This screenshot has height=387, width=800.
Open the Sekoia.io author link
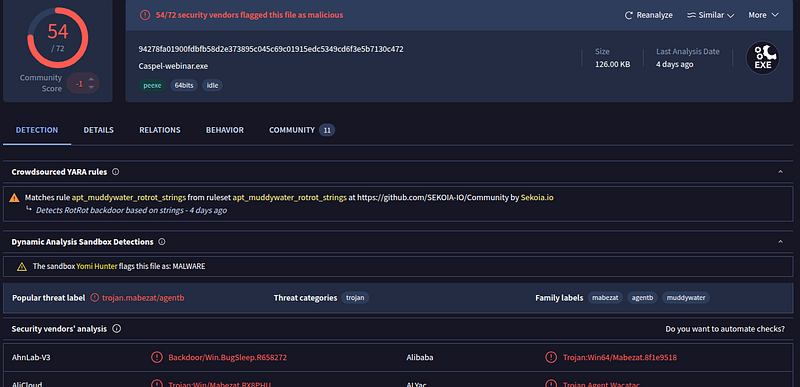tap(537, 197)
